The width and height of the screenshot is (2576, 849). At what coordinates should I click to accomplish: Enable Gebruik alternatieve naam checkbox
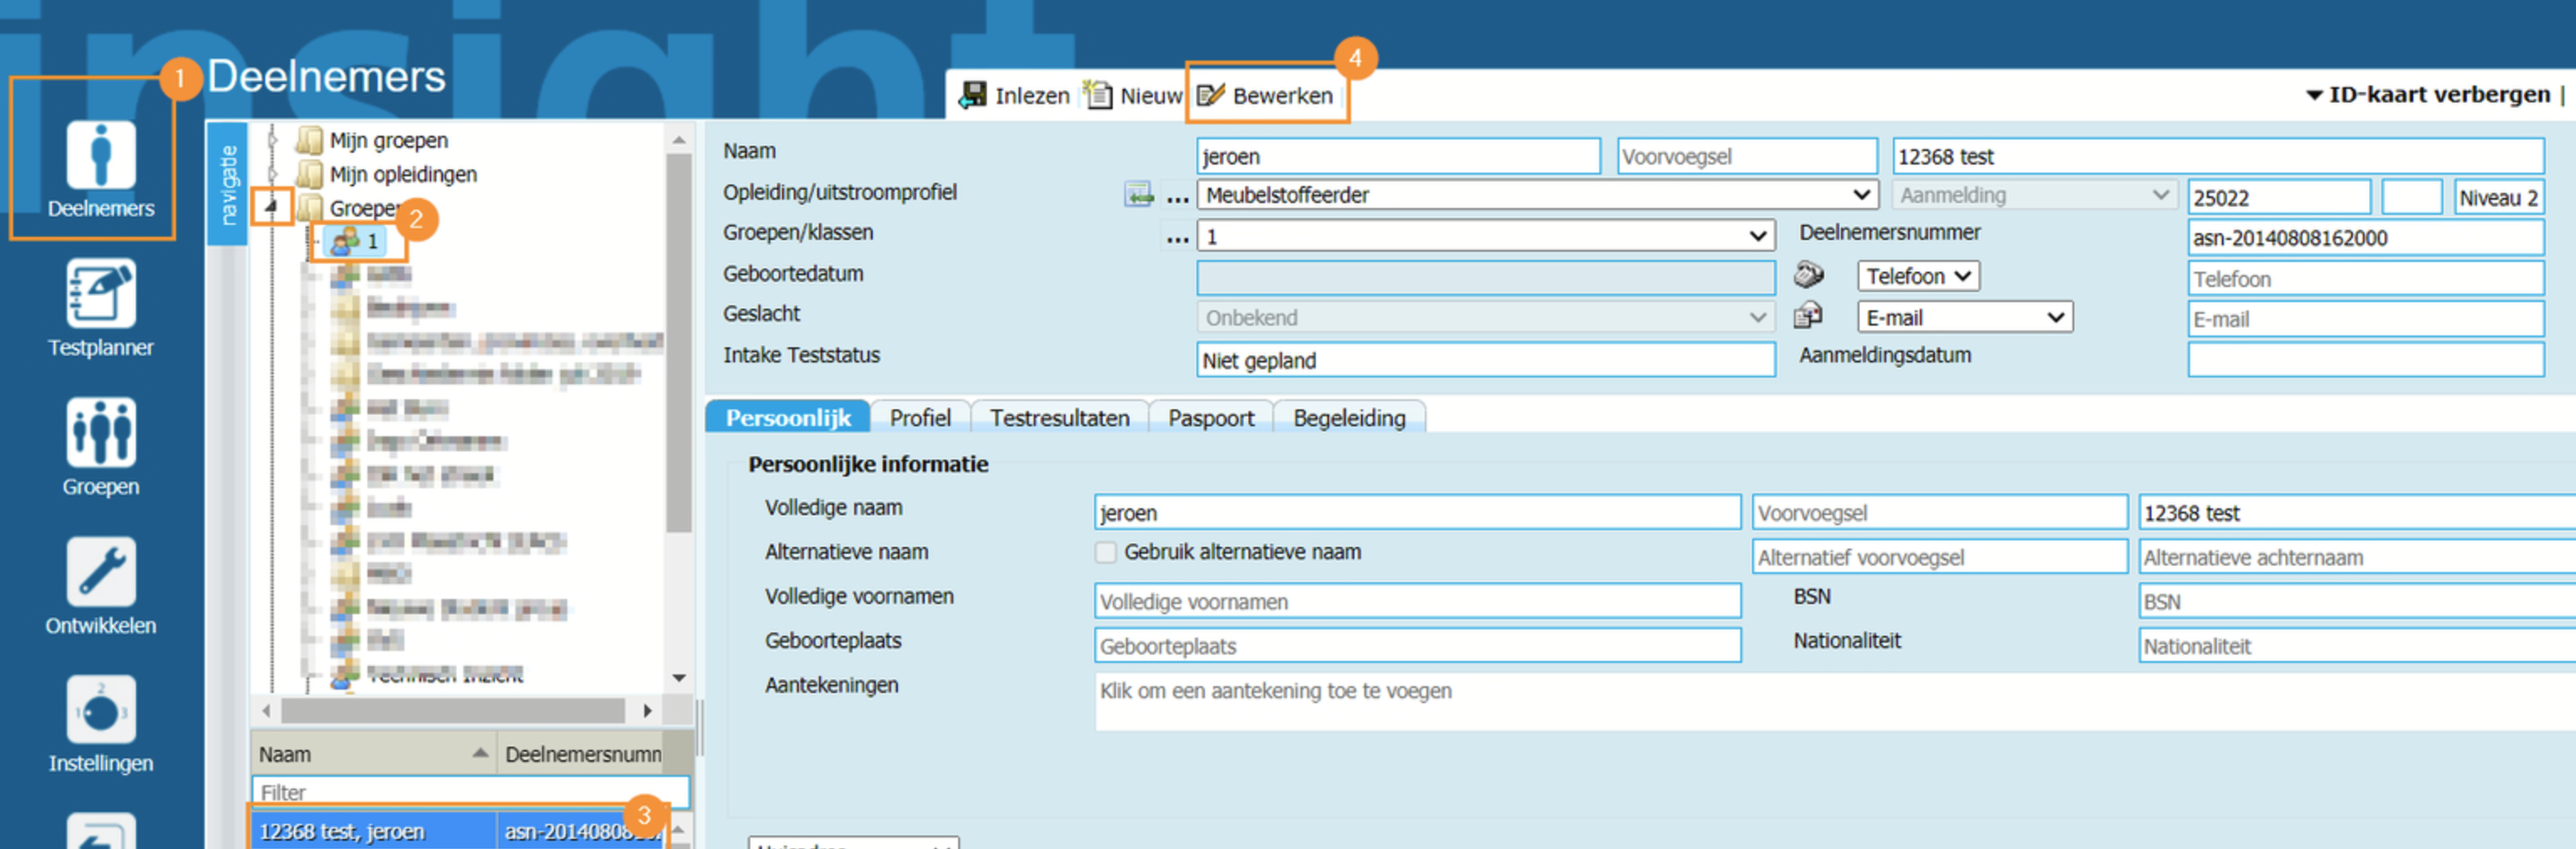1105,552
